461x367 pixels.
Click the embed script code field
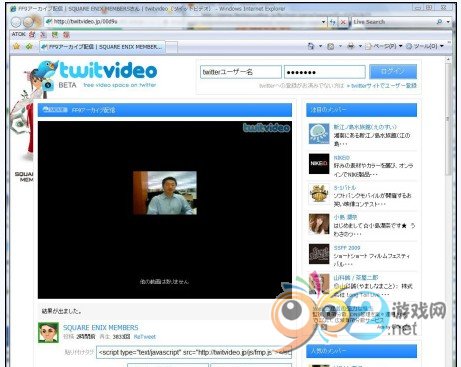194,352
